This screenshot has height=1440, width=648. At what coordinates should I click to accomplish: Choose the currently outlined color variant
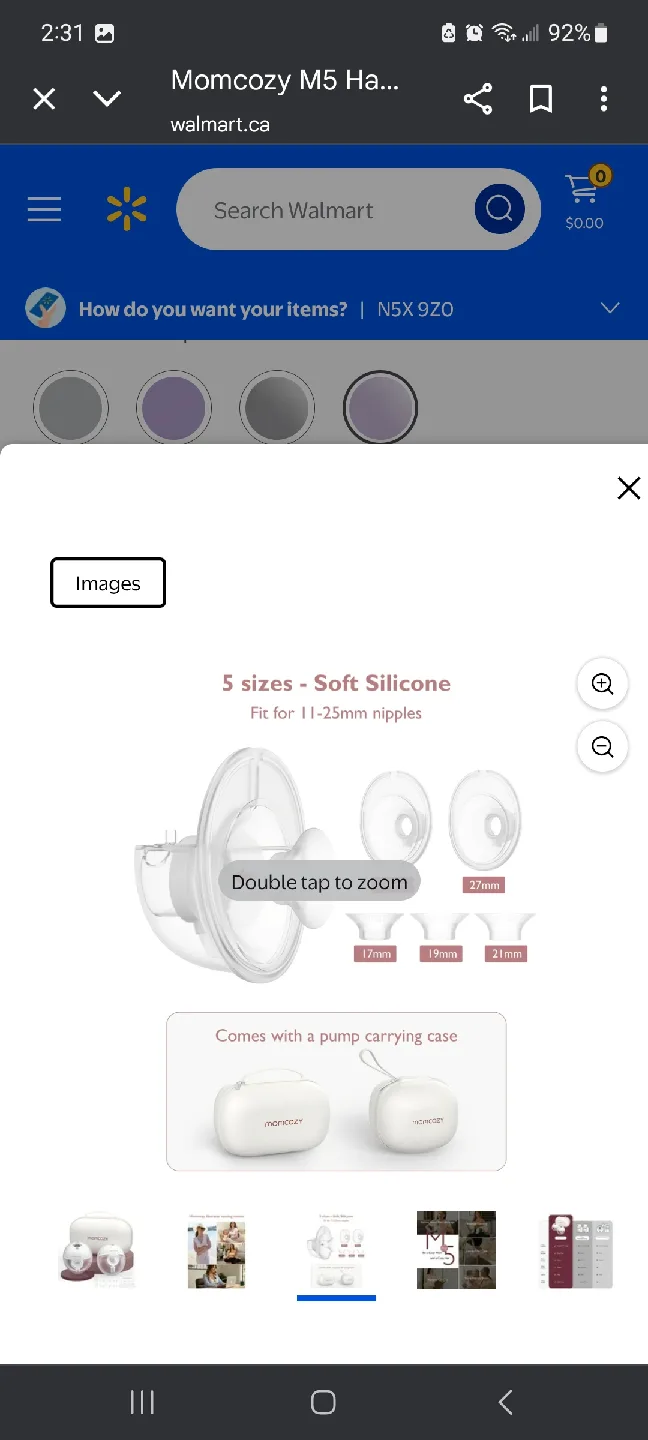click(x=380, y=407)
